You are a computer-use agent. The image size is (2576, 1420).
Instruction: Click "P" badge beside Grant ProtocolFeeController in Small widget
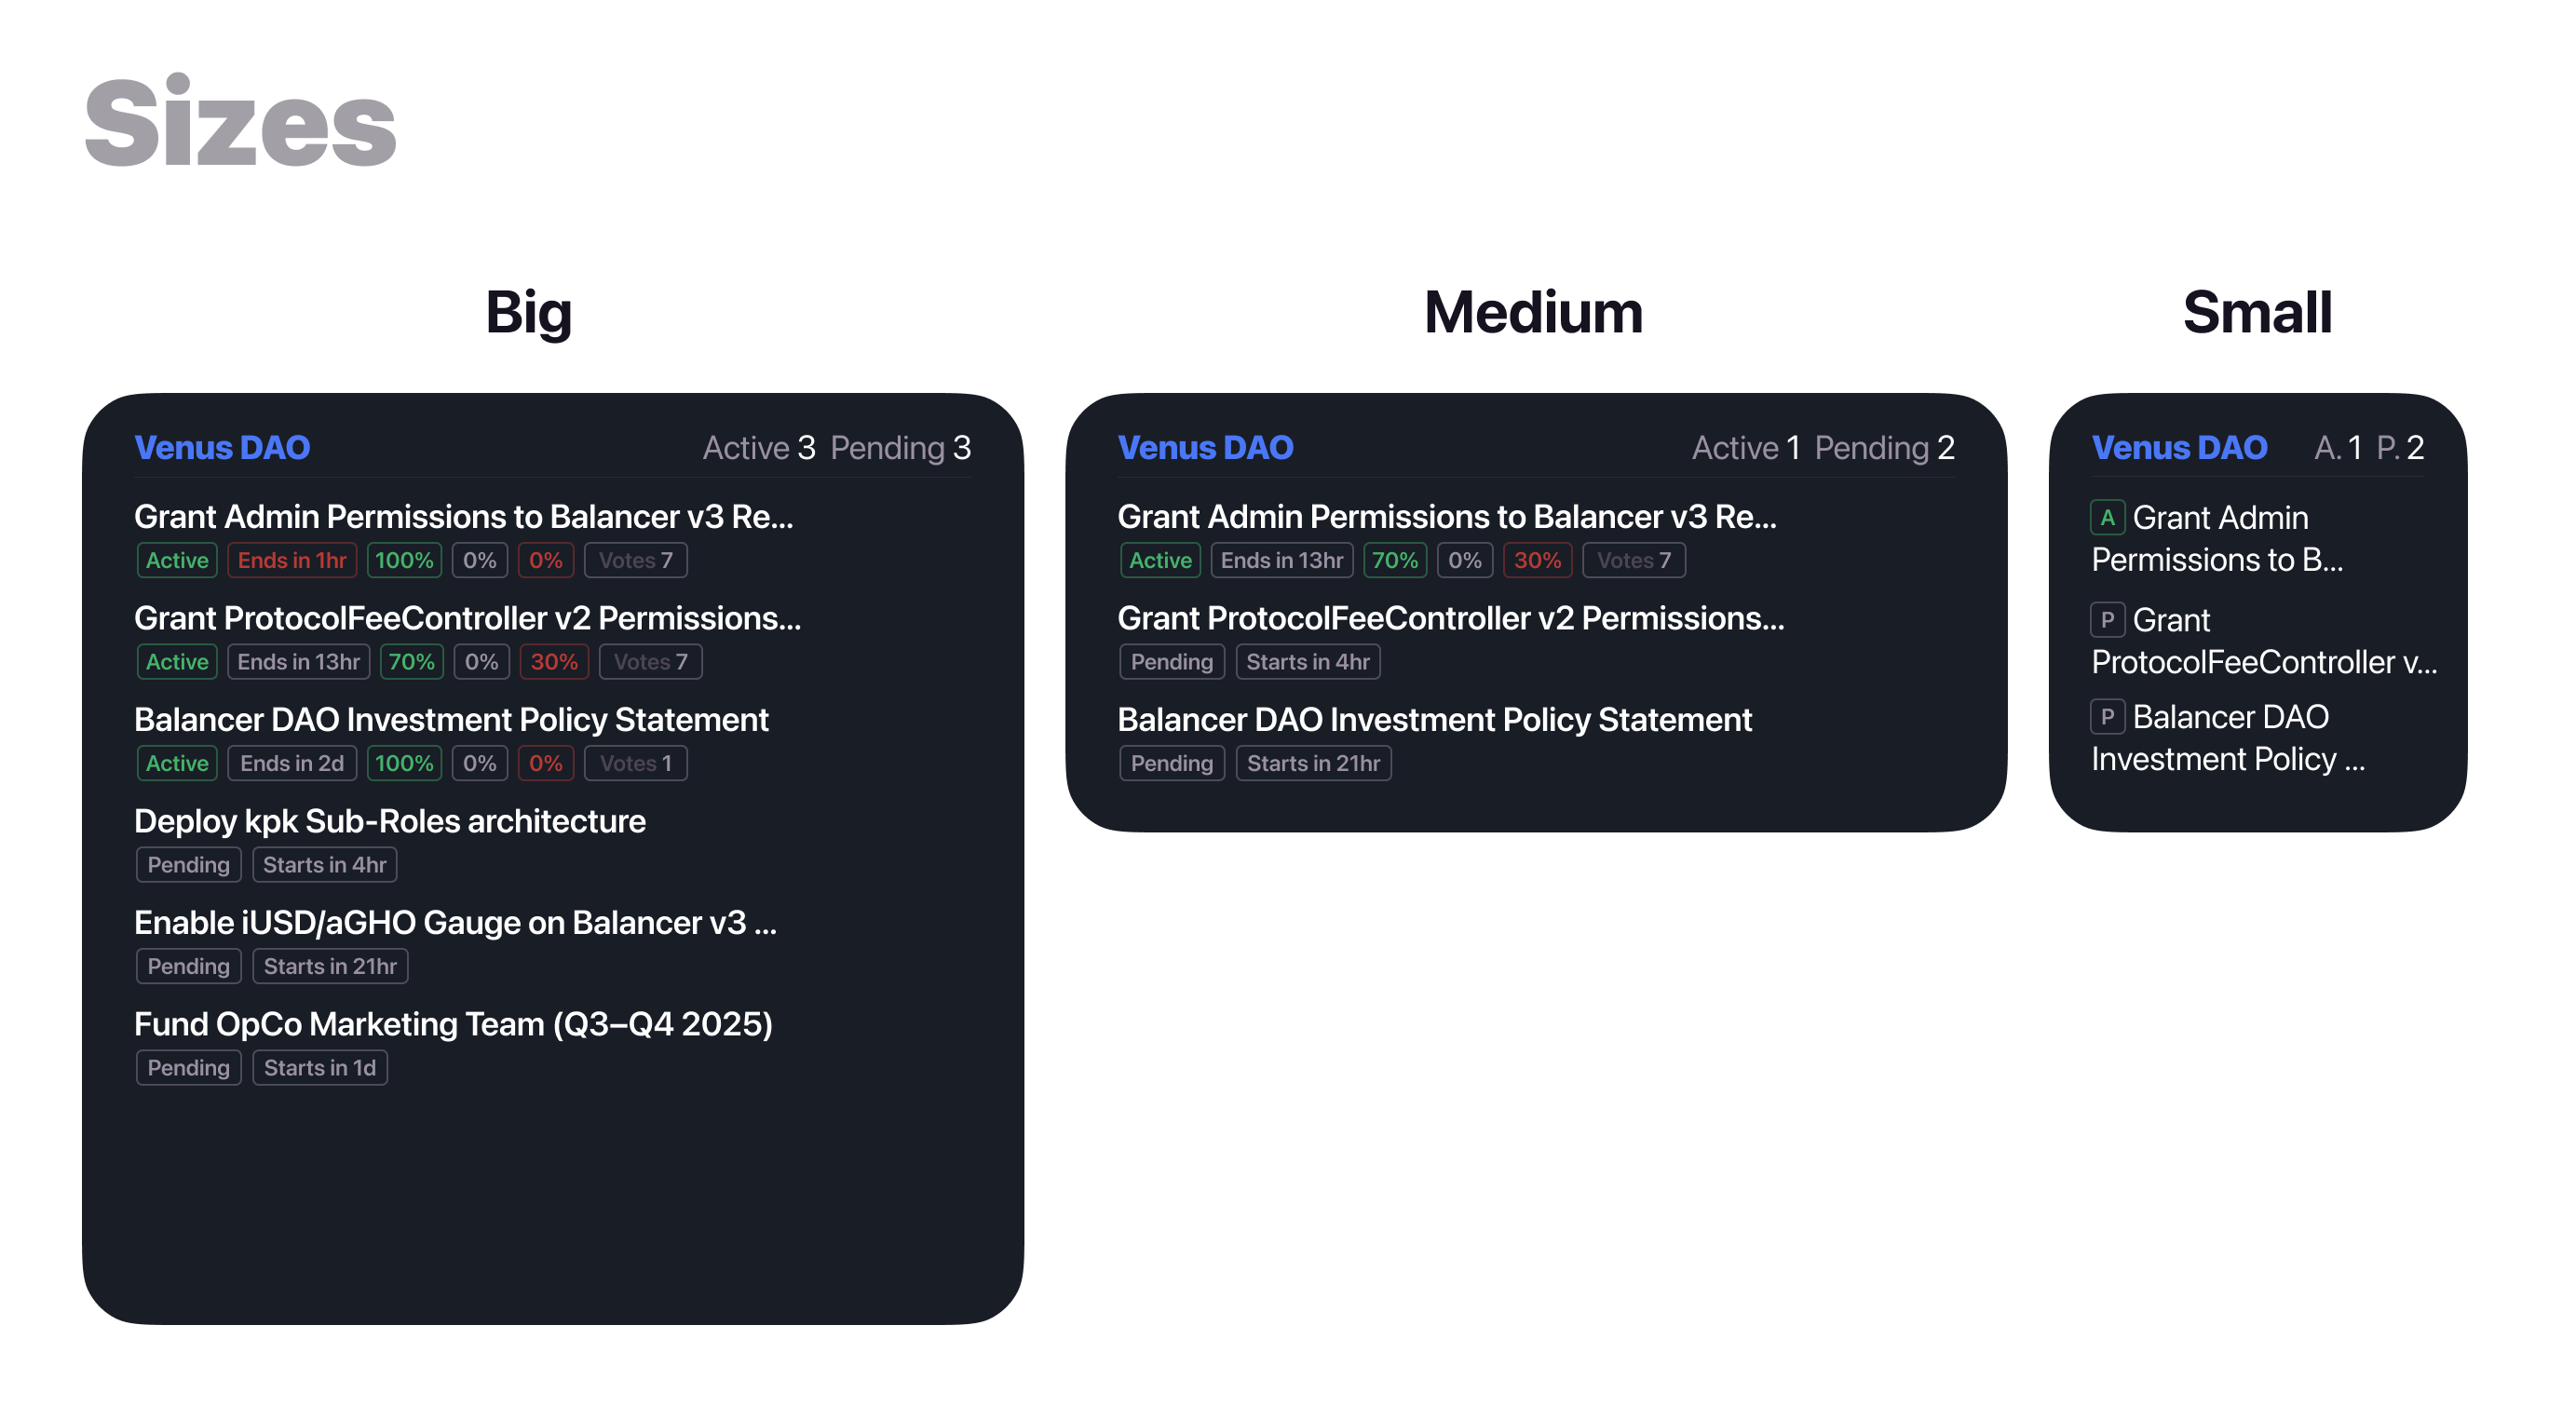coord(2106,620)
